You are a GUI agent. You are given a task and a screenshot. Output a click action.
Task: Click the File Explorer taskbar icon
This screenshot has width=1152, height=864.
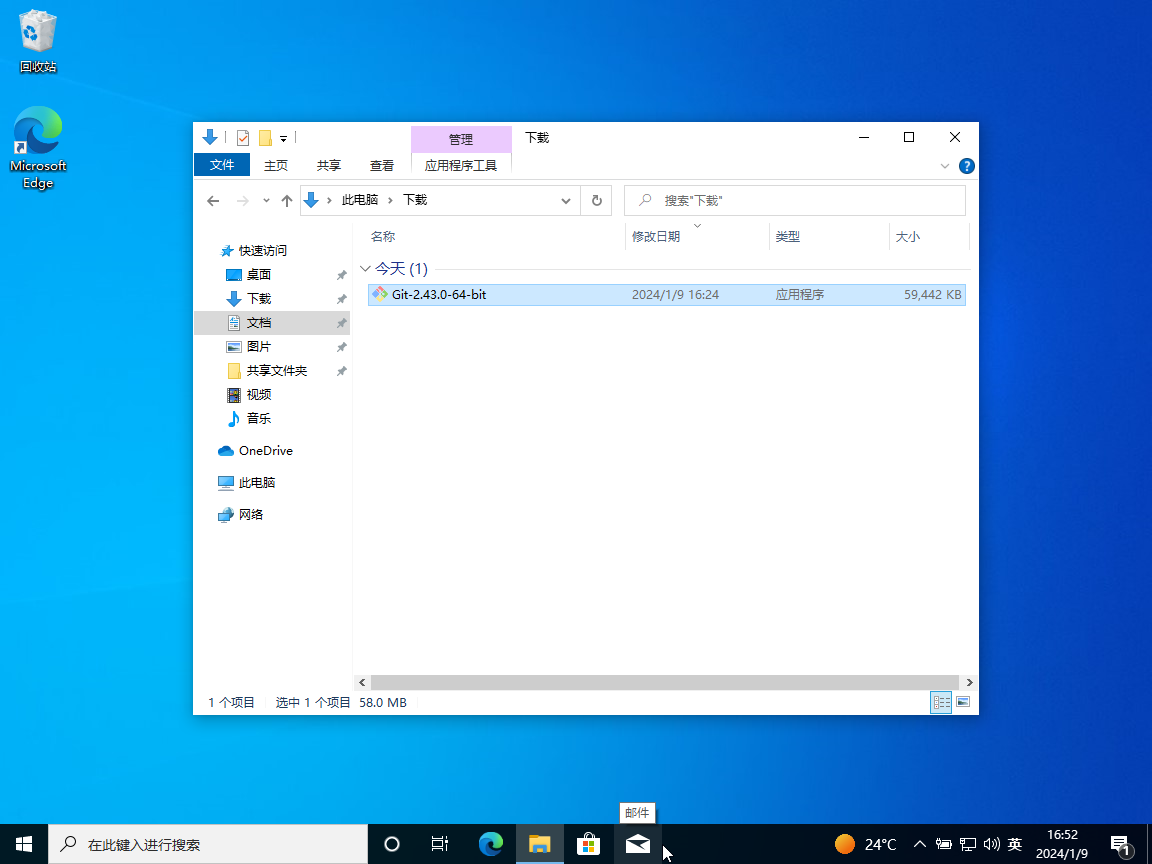pos(539,844)
